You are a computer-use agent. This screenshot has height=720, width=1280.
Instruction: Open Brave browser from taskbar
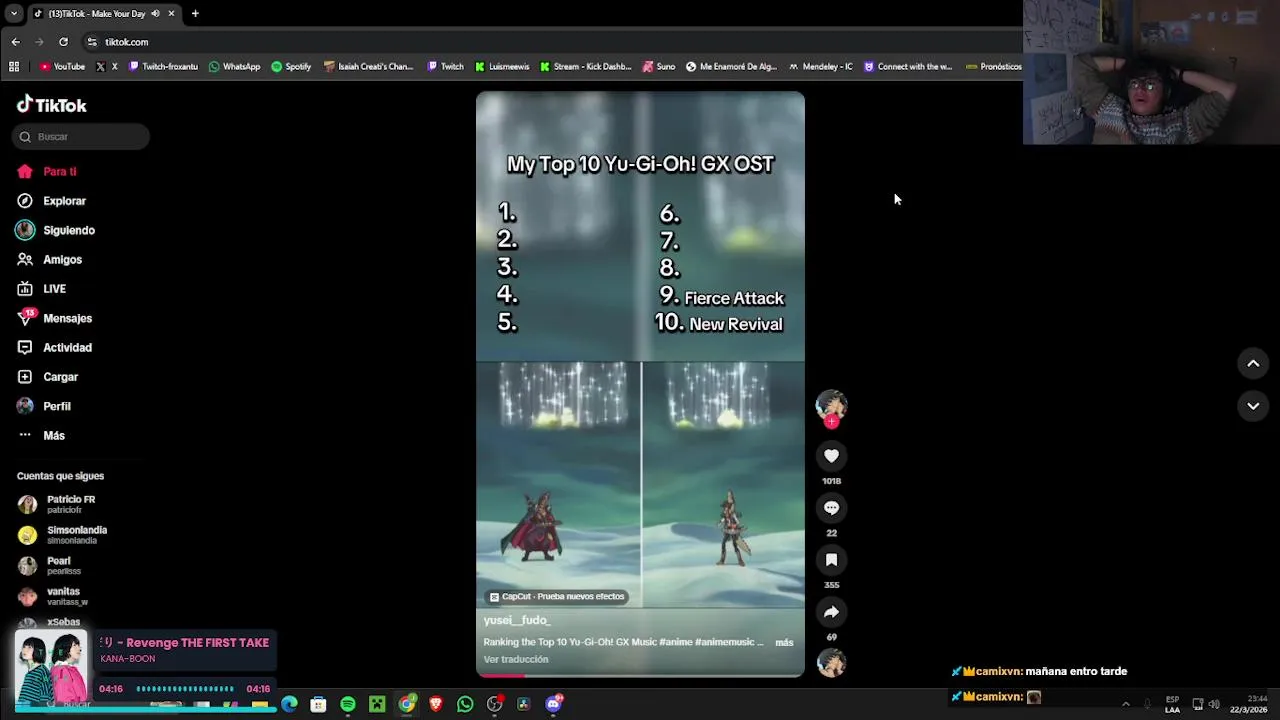pos(436,705)
